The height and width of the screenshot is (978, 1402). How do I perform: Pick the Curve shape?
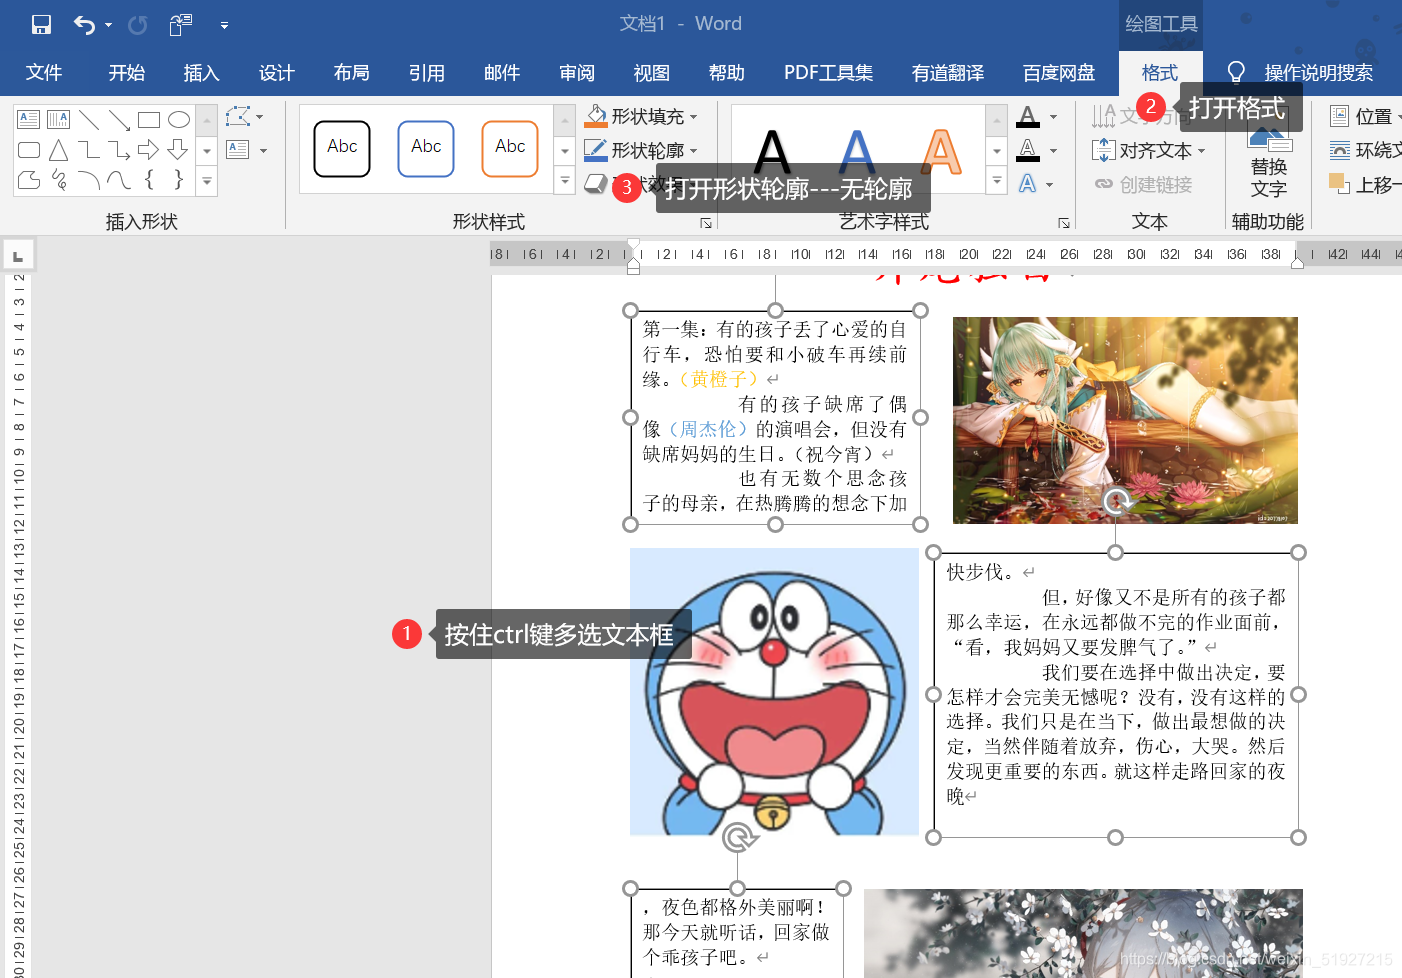(x=119, y=180)
